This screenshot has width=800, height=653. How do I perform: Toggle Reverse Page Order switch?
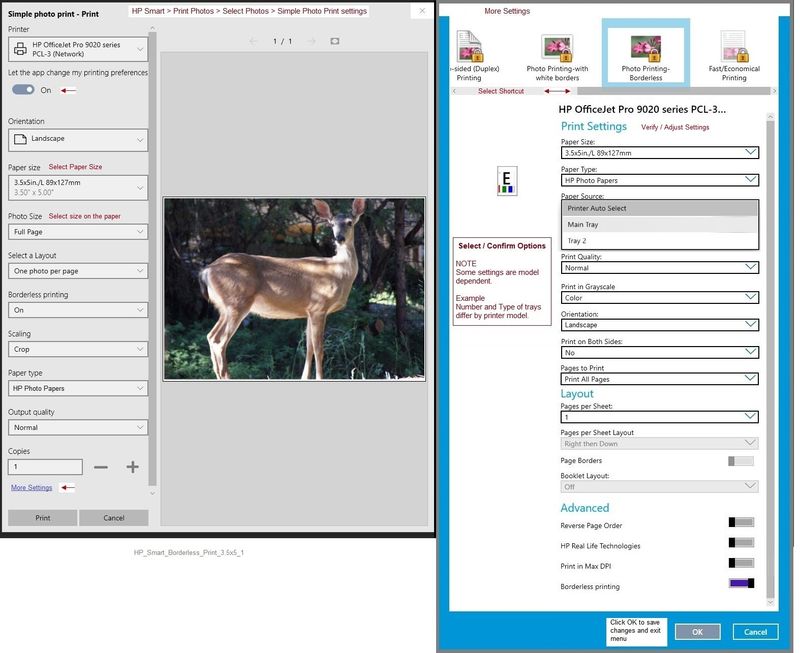tap(741, 522)
